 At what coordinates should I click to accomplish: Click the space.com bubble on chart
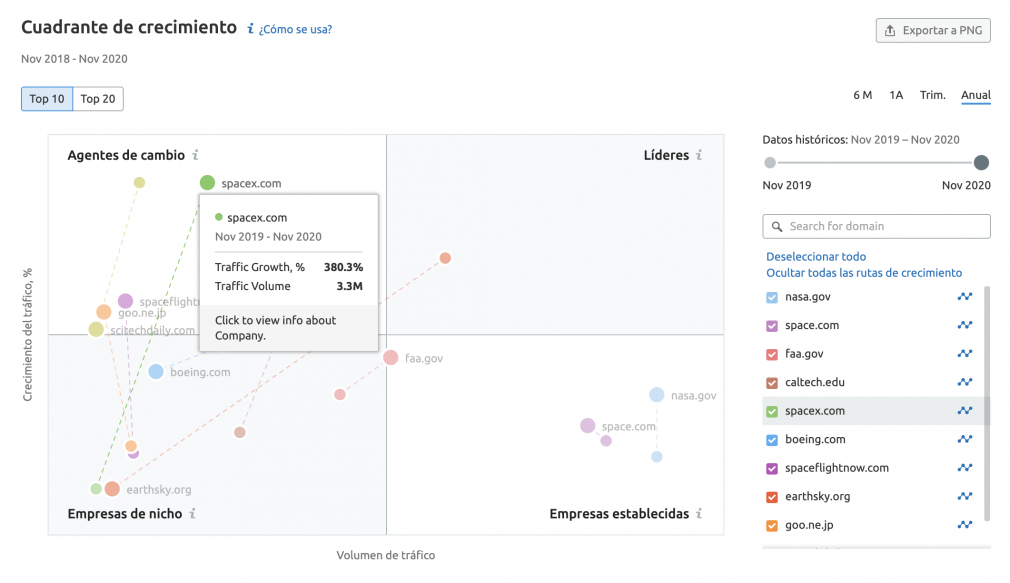pos(587,426)
